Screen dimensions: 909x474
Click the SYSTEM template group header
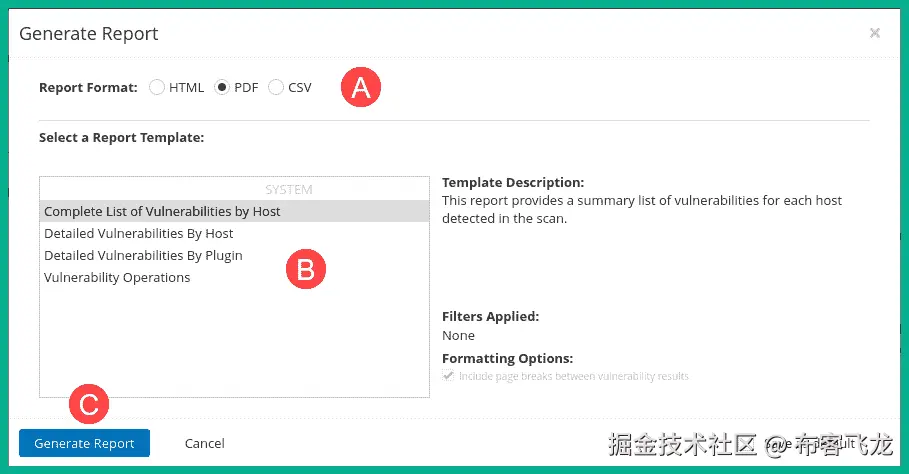(x=288, y=189)
